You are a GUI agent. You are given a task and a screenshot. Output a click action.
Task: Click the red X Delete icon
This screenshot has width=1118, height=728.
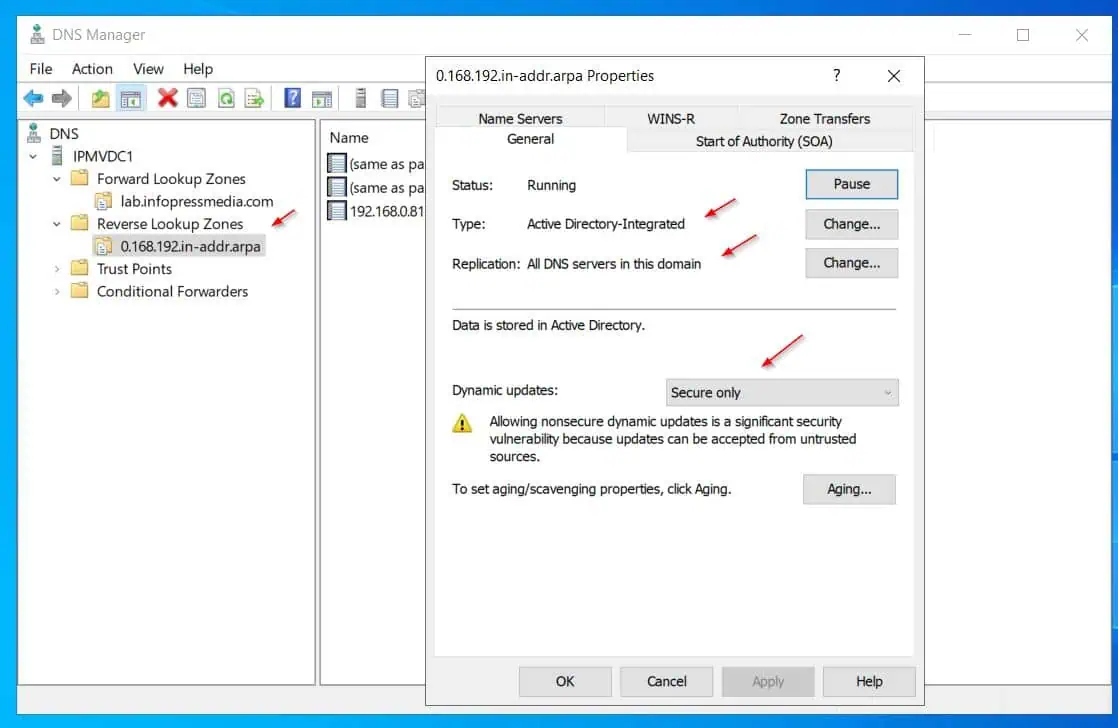point(168,98)
